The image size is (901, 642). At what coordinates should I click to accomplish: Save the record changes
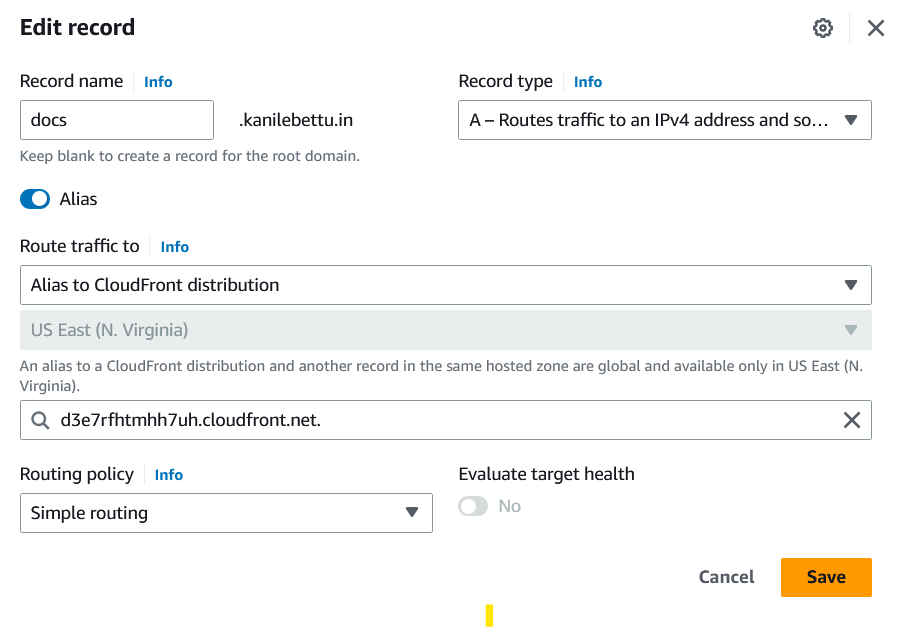(x=826, y=577)
